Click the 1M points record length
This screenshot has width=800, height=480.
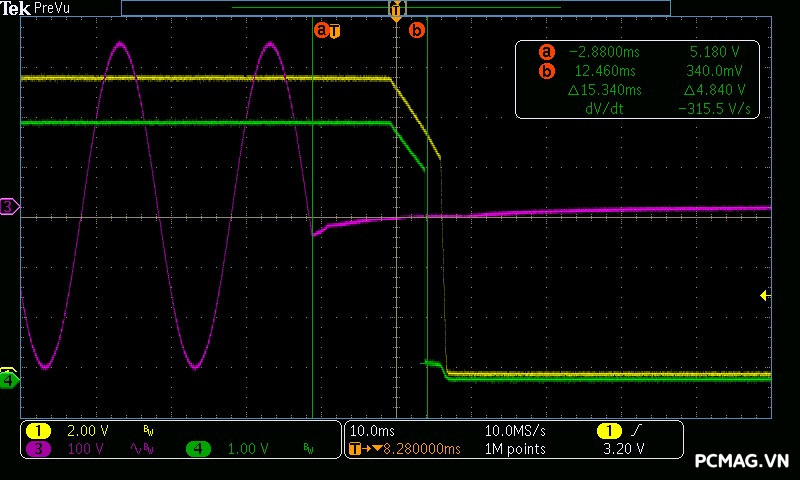pos(515,449)
